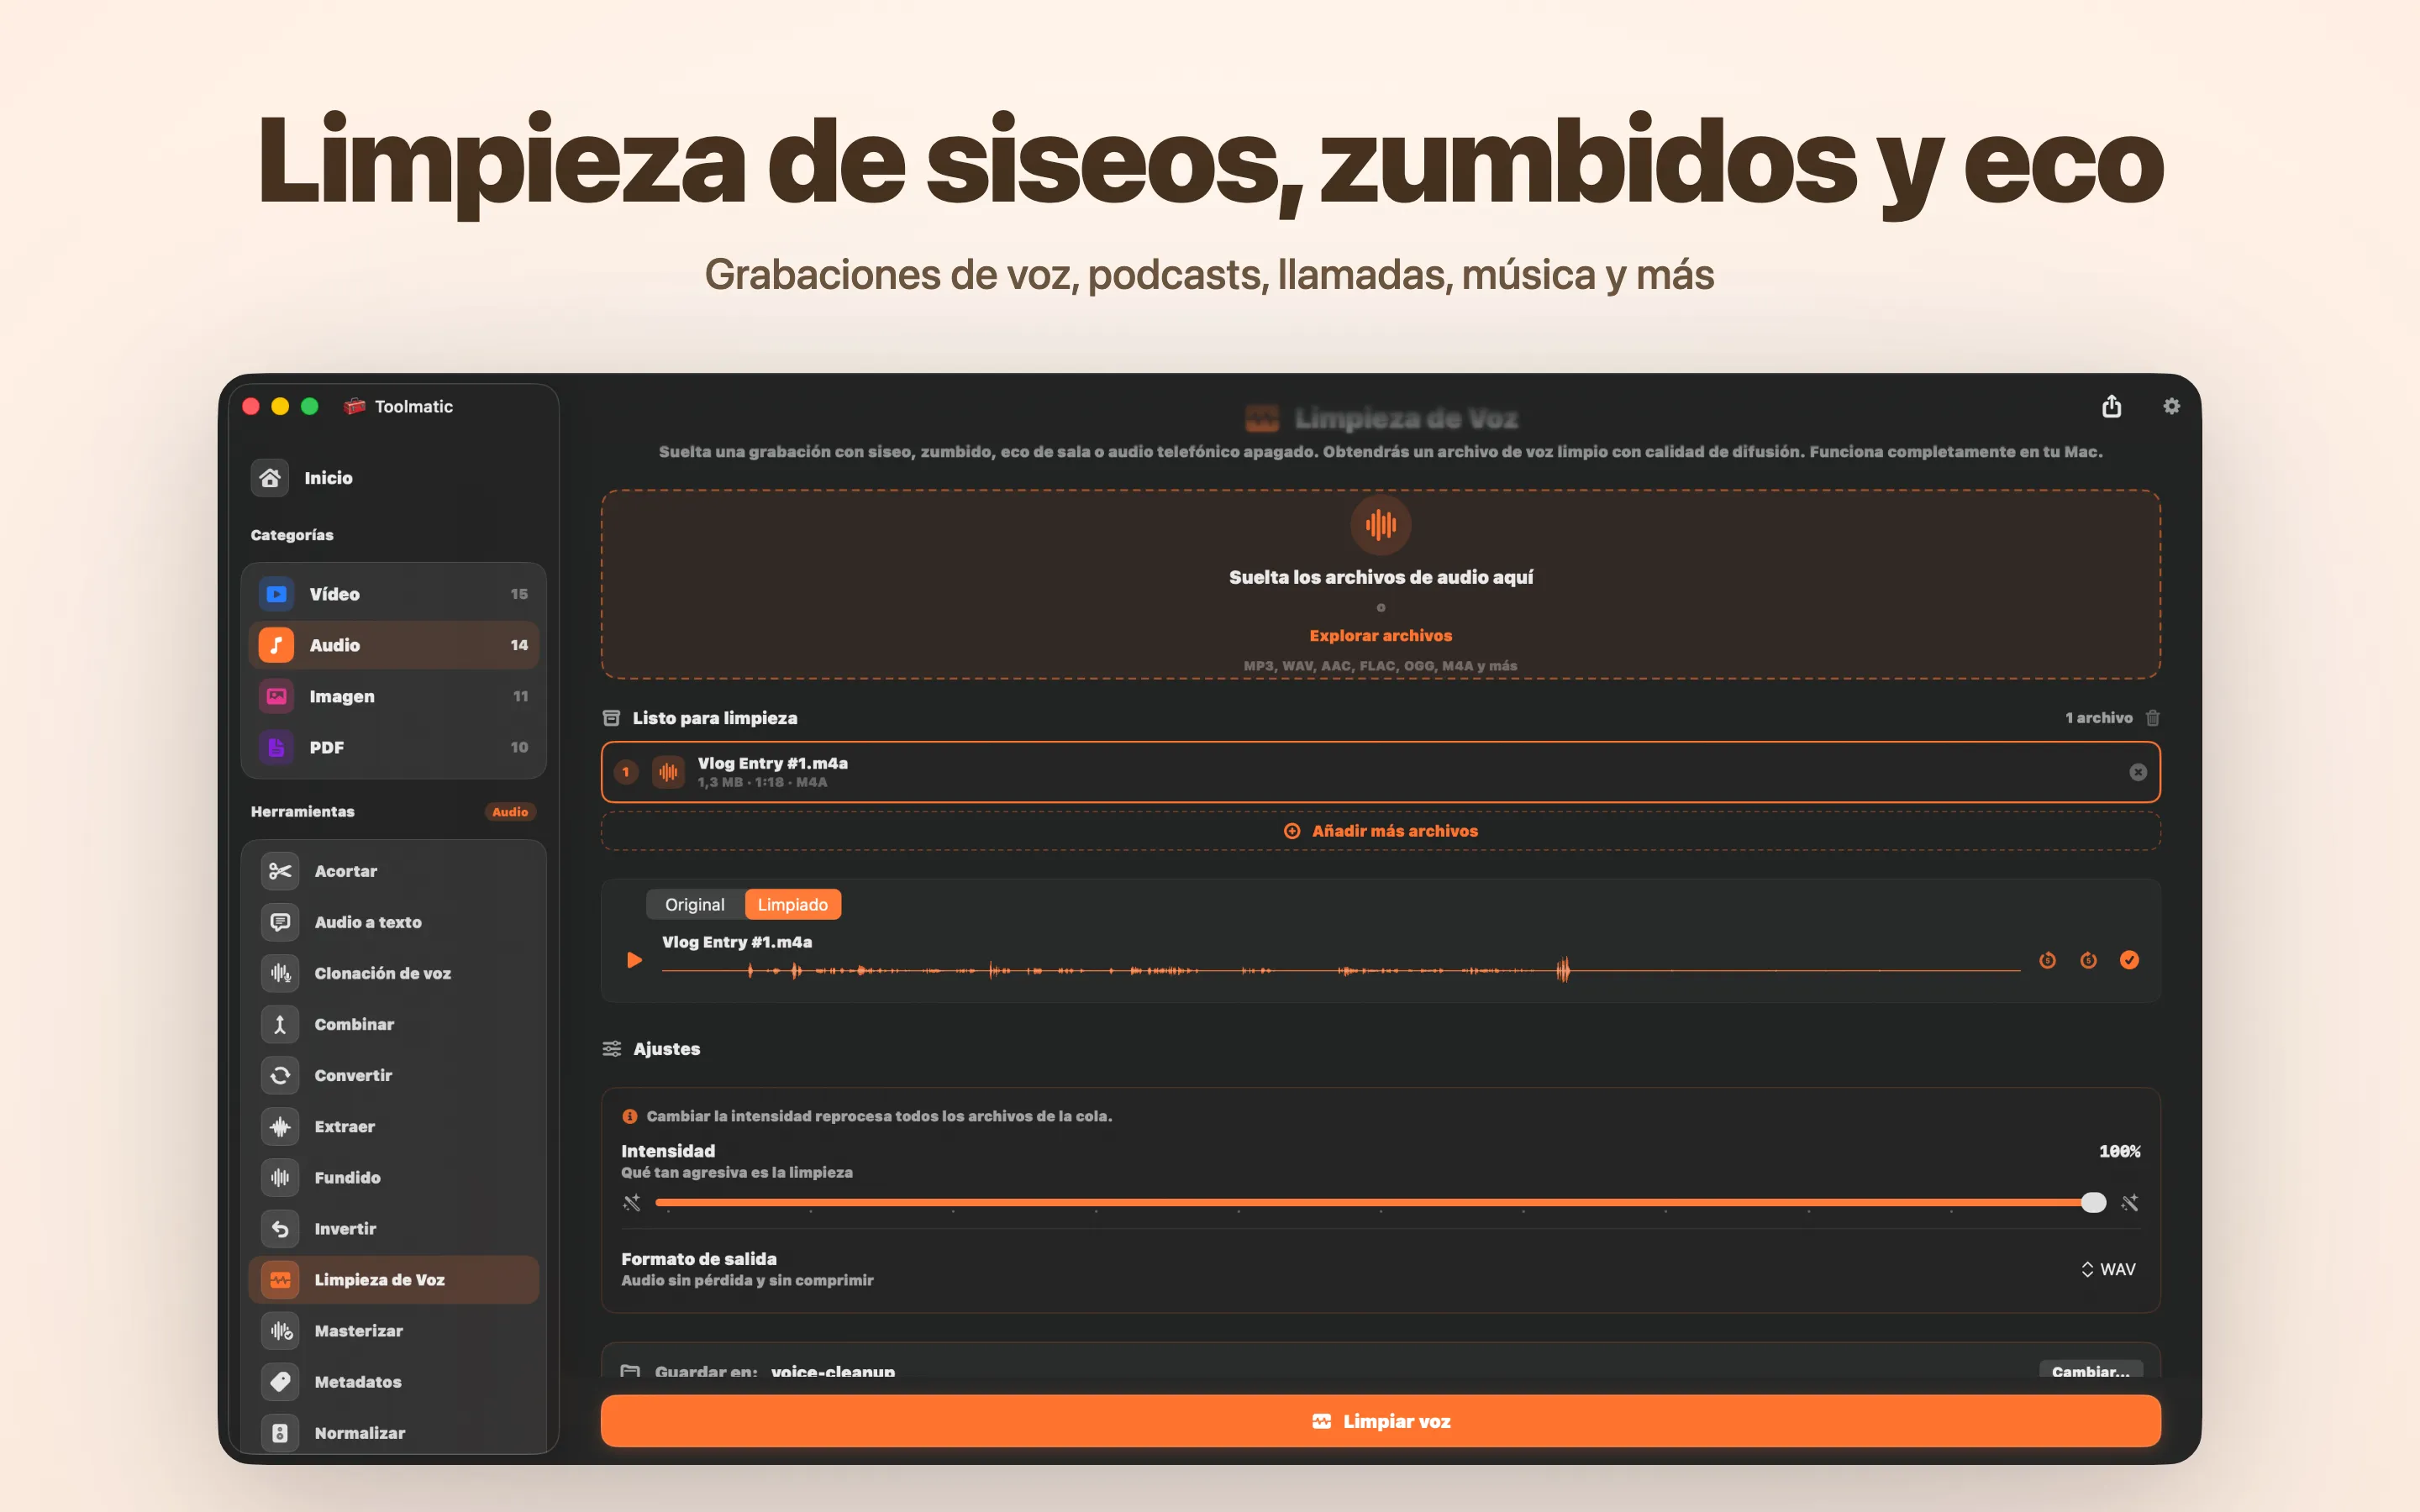
Task: Click the Ajustes section icon
Action: (x=611, y=1049)
